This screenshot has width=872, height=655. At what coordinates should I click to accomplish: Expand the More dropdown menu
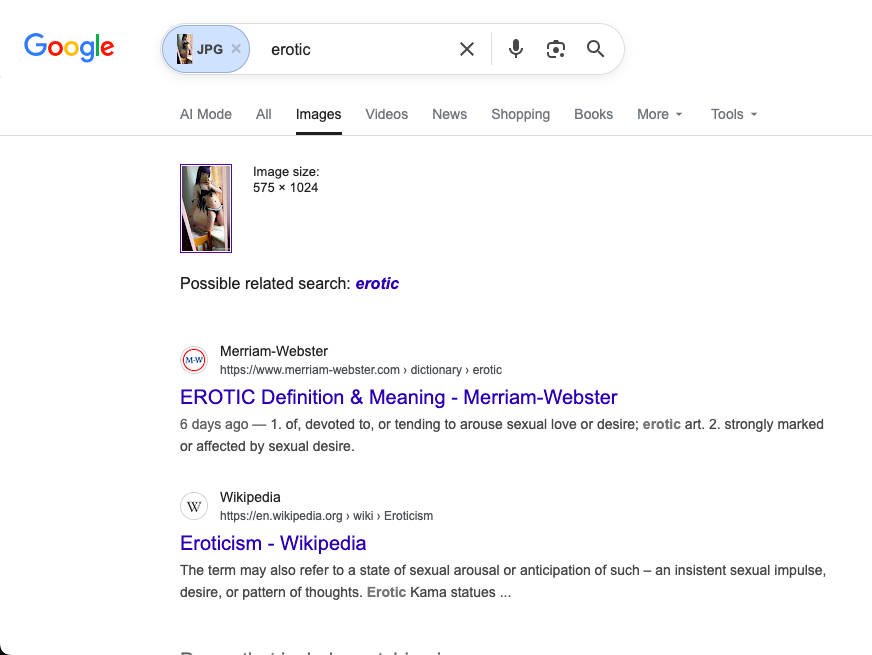click(660, 114)
